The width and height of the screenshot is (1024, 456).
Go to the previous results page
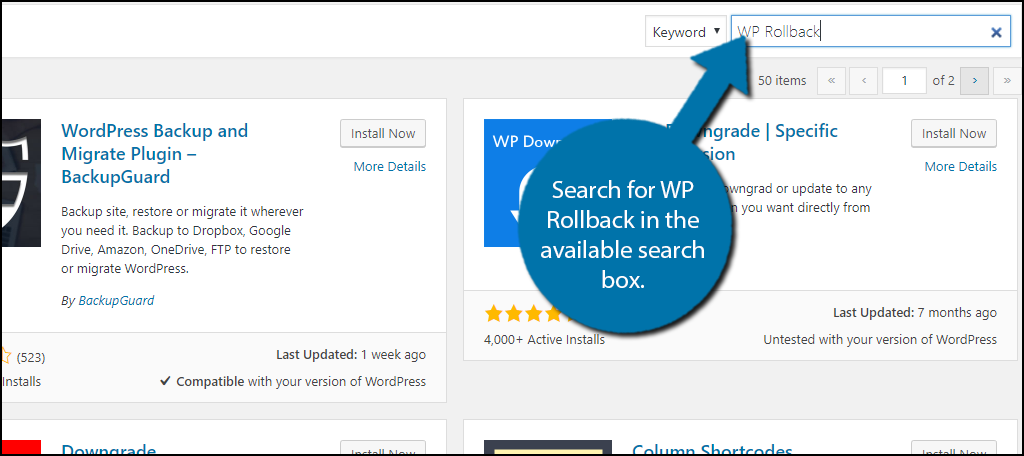point(864,81)
